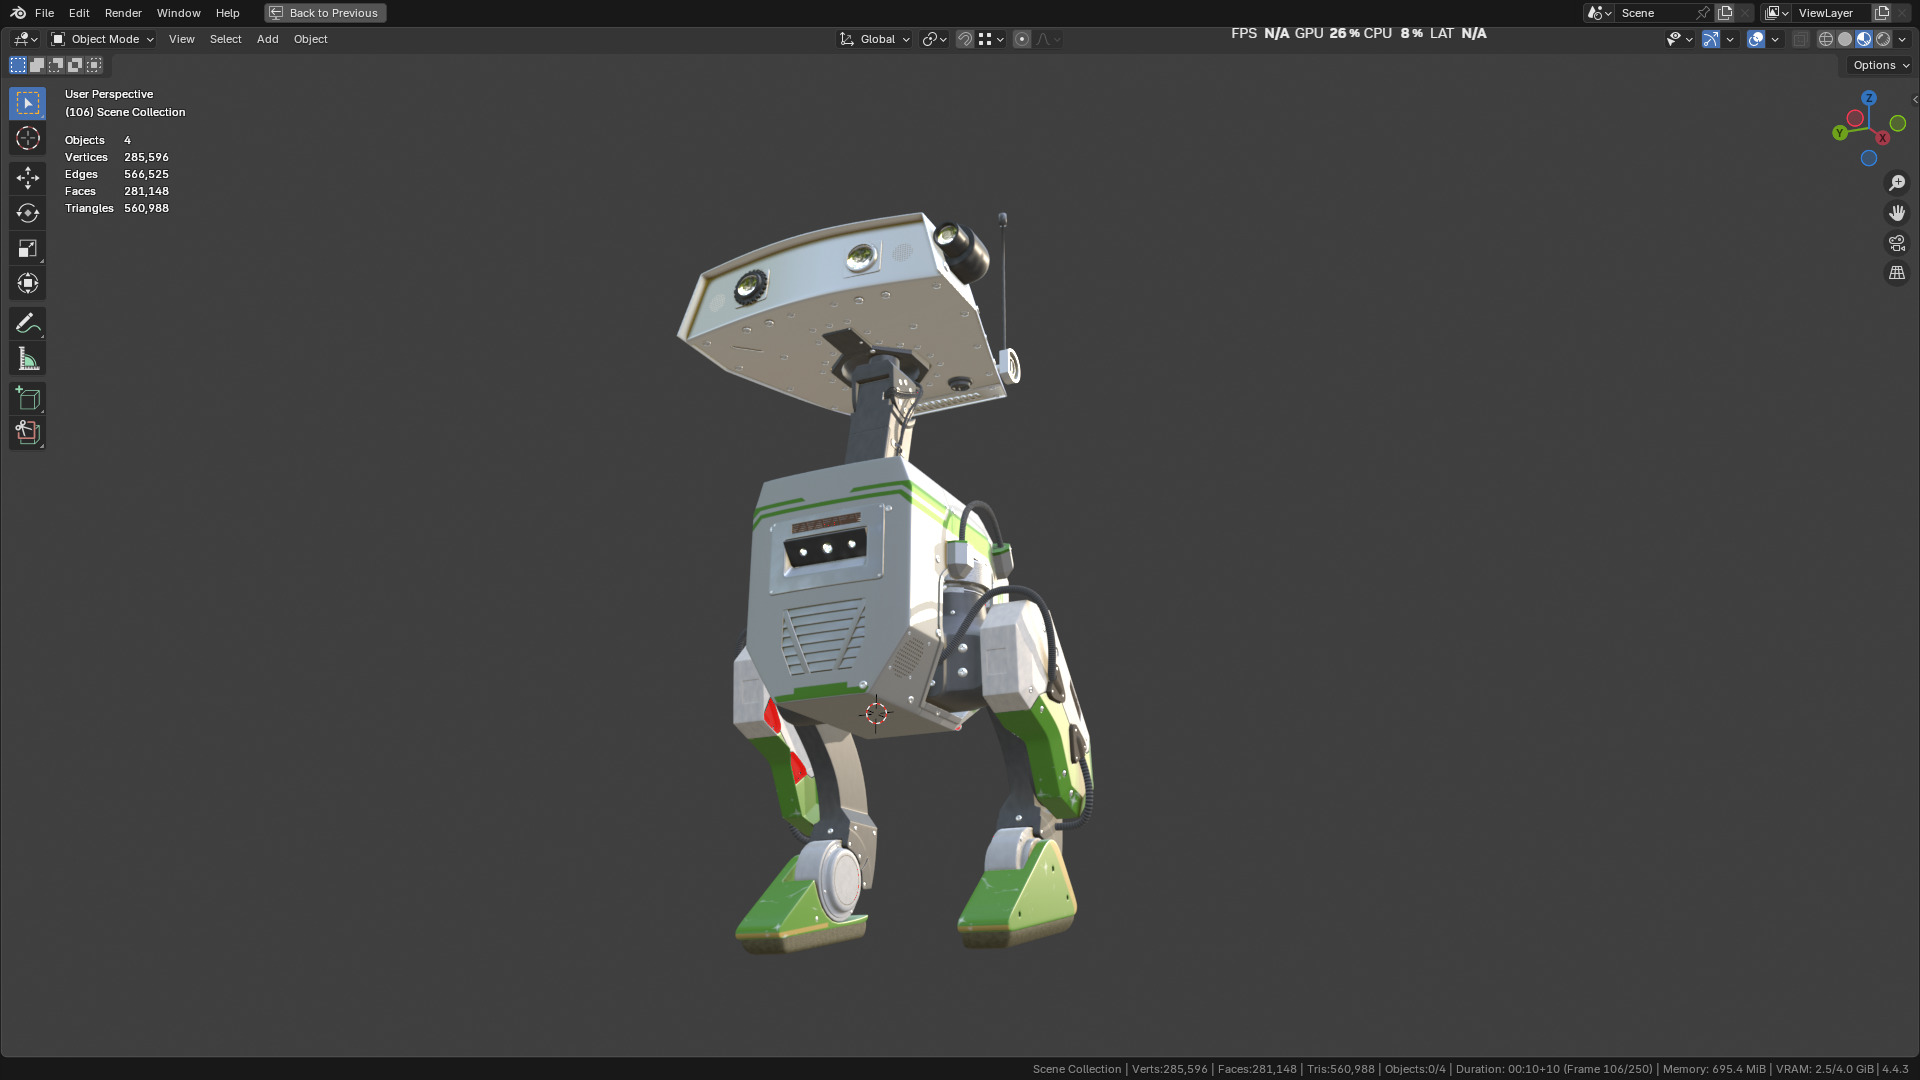Viewport: 1920px width, 1080px height.
Task: Select the Add Cube tool
Action: point(27,398)
